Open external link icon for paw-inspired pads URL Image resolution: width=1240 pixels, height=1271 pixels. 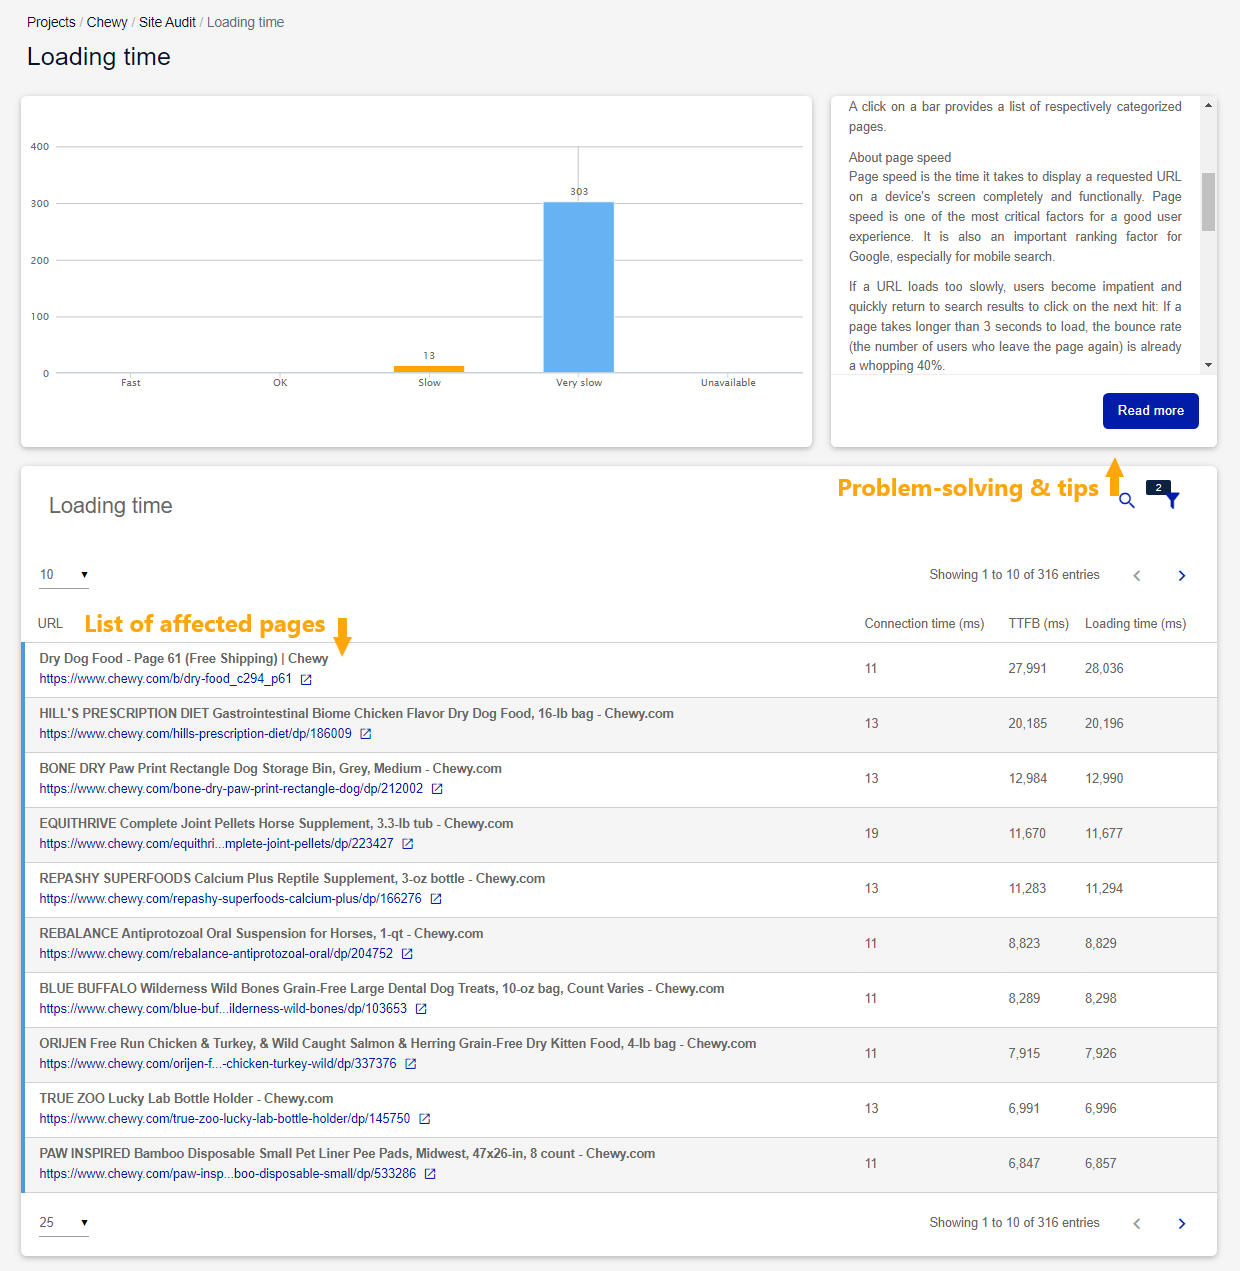tap(430, 1174)
